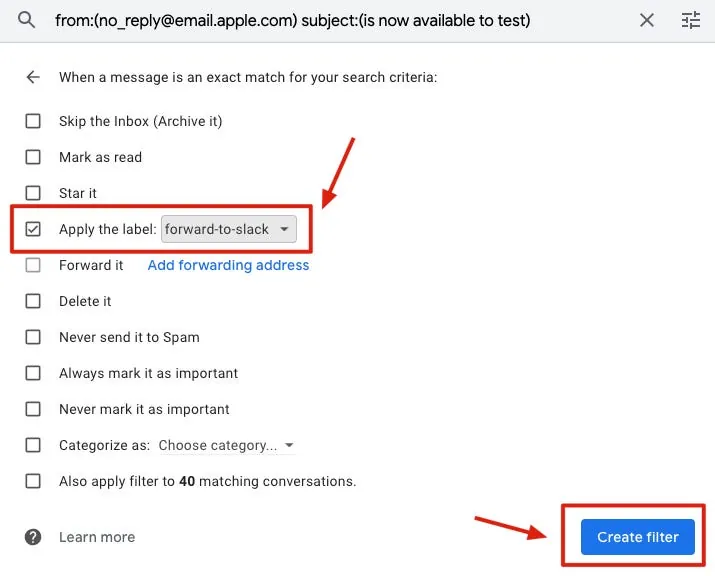This screenshot has width=715, height=576.
Task: Open the forward-to-slack label dropdown
Action: (228, 229)
